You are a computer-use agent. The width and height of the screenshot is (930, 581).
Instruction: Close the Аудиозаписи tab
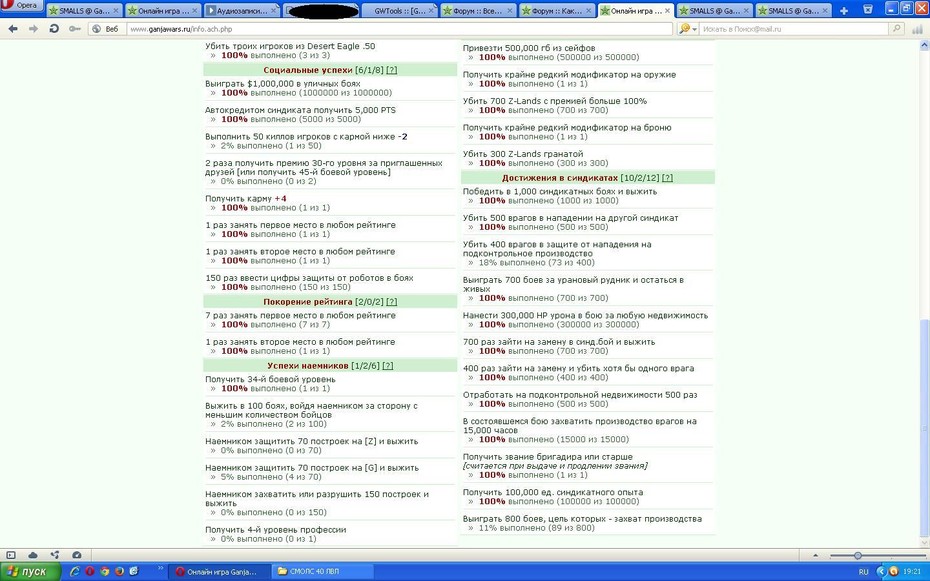273,11
